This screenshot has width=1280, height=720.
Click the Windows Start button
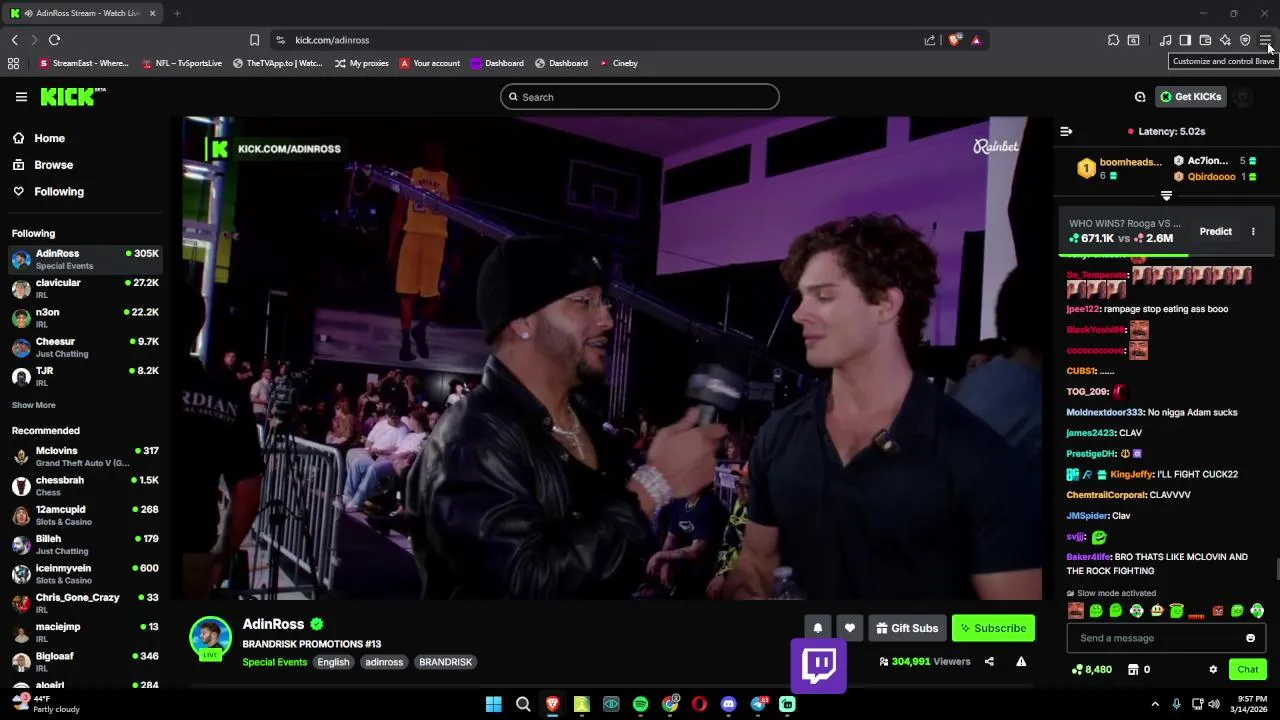click(493, 704)
